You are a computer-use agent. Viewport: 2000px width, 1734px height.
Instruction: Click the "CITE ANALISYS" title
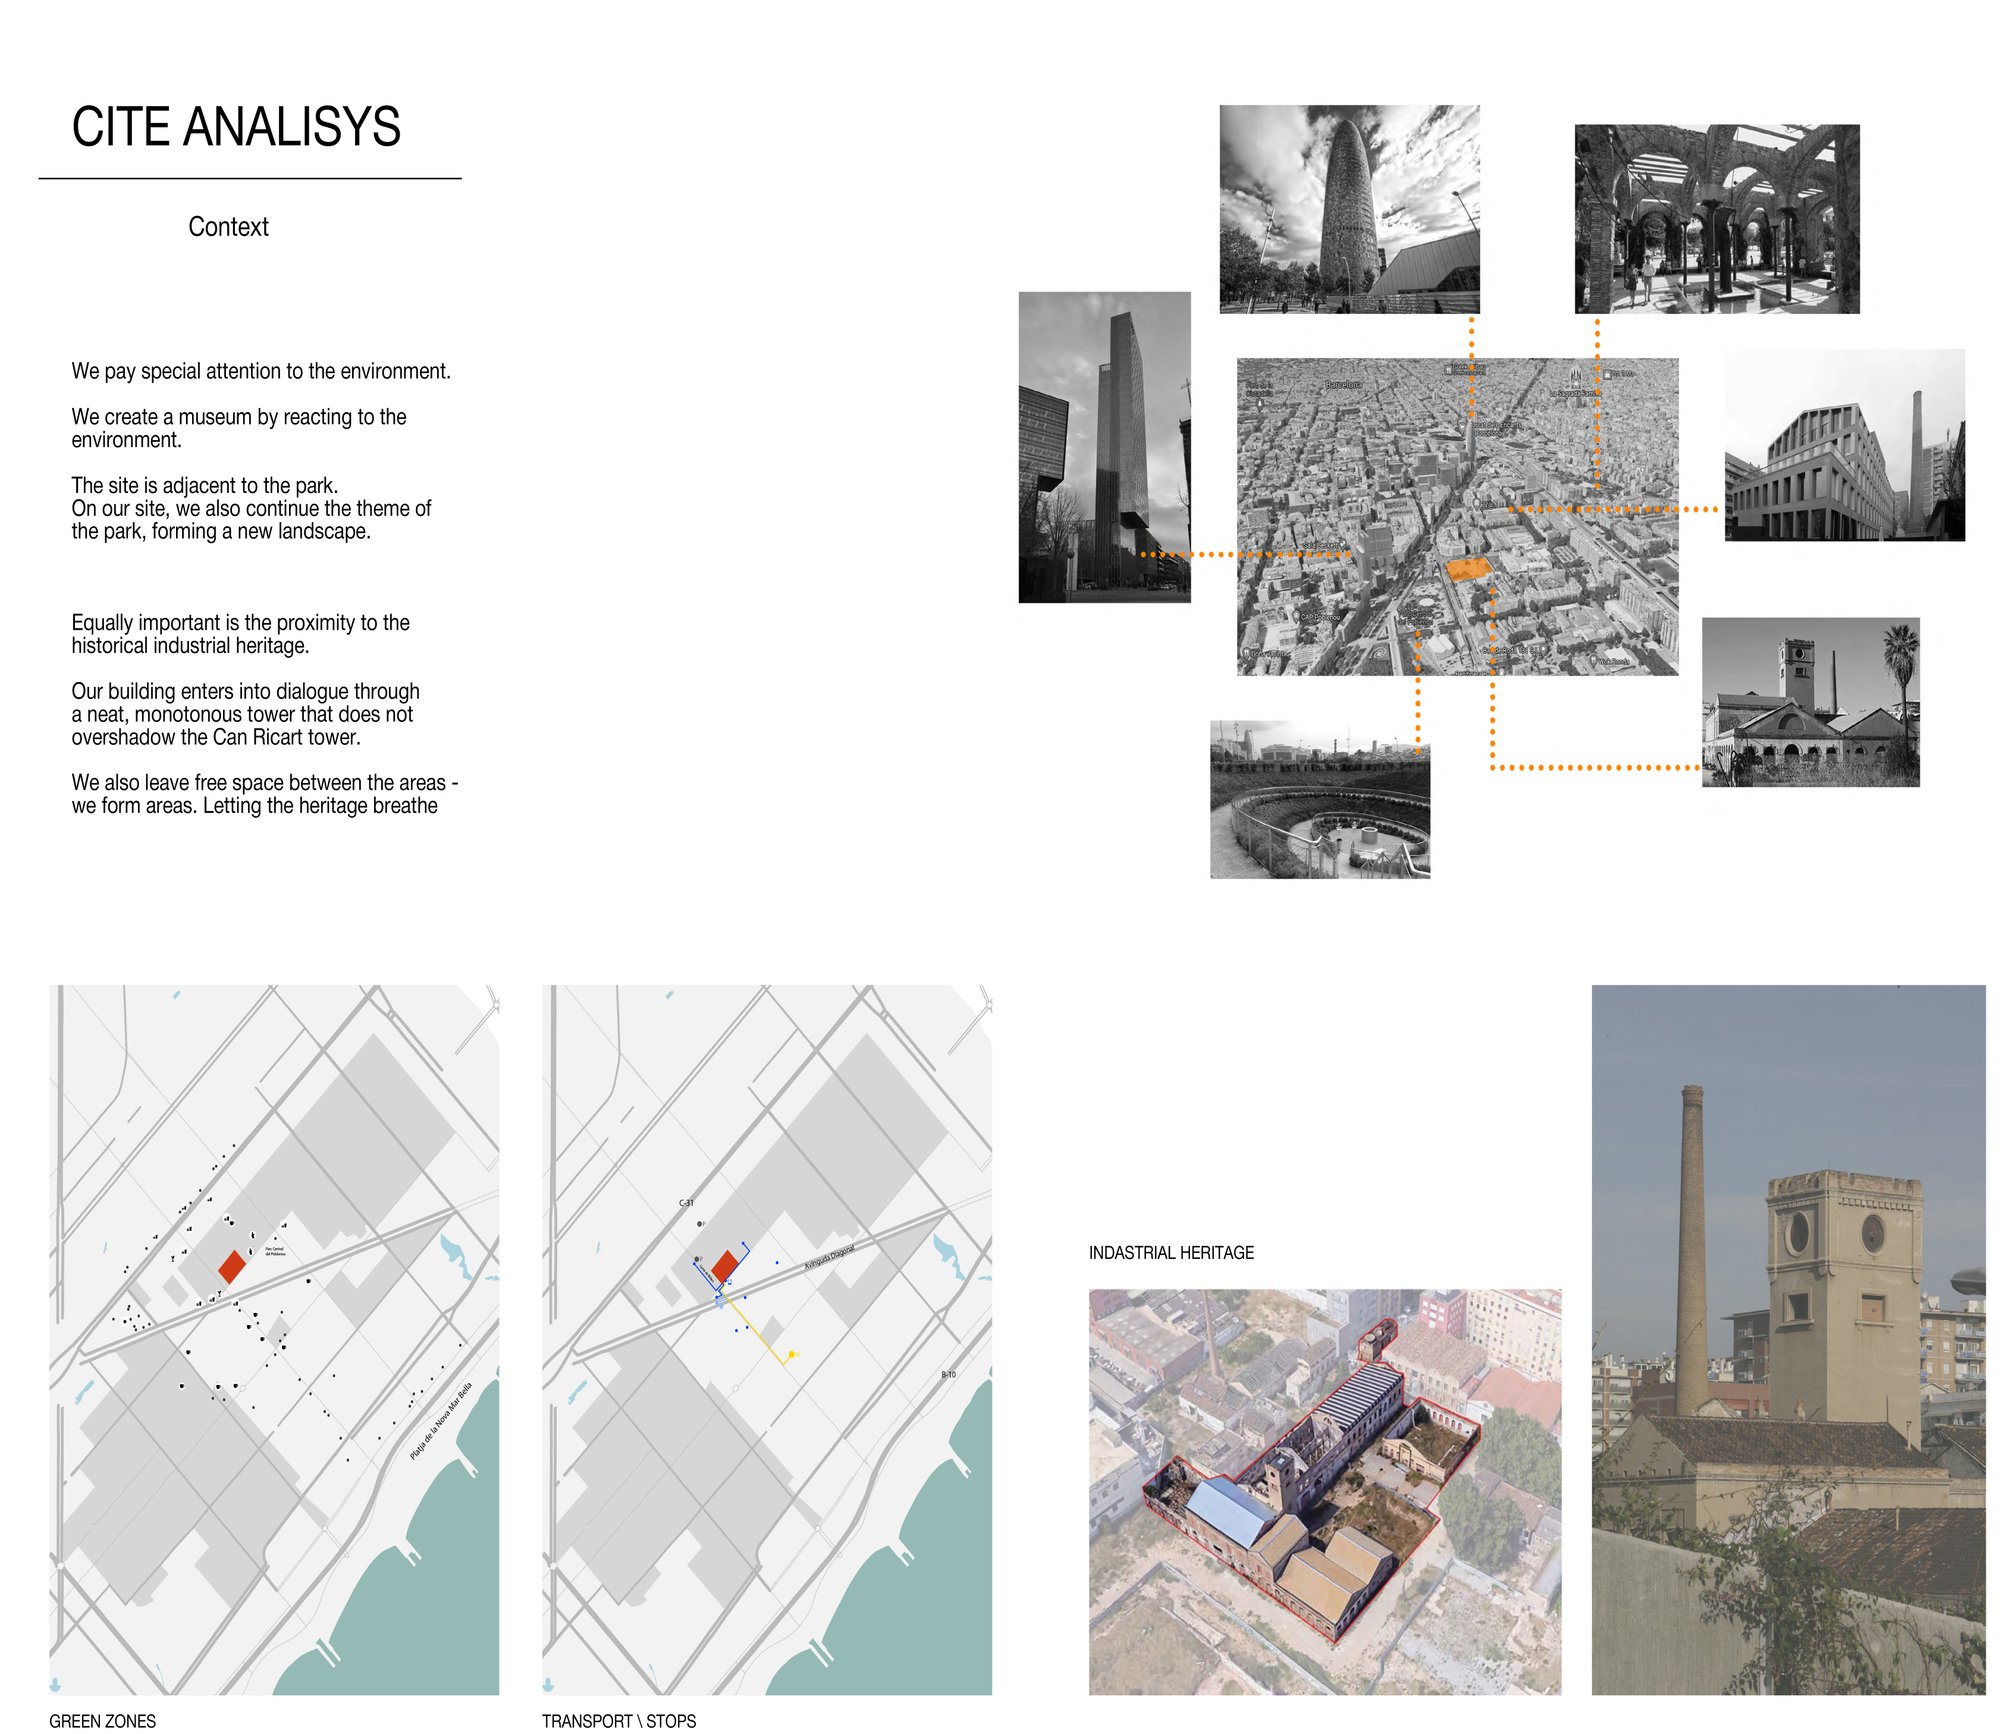click(236, 128)
